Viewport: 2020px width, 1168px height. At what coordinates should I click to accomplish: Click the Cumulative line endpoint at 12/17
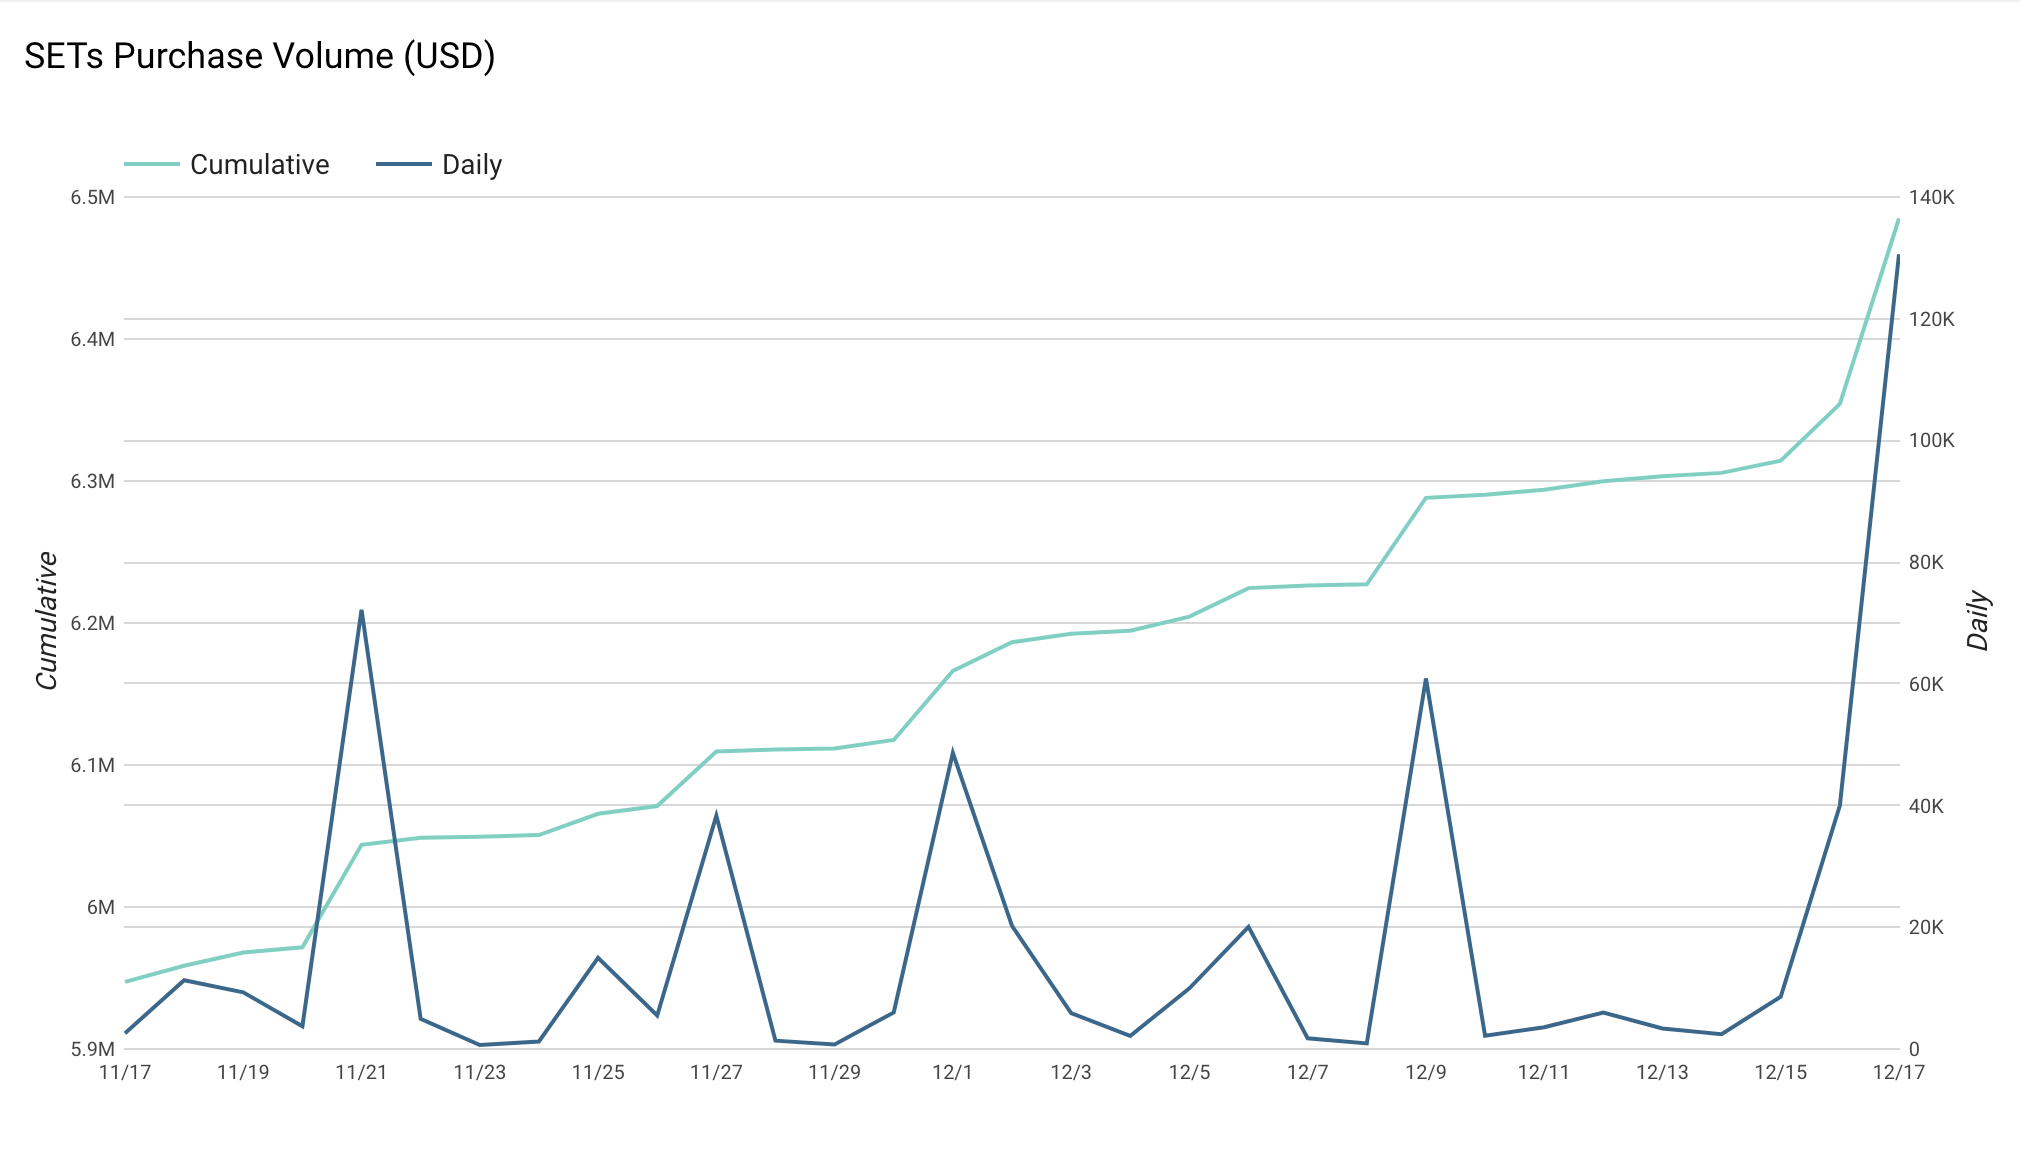1898,220
